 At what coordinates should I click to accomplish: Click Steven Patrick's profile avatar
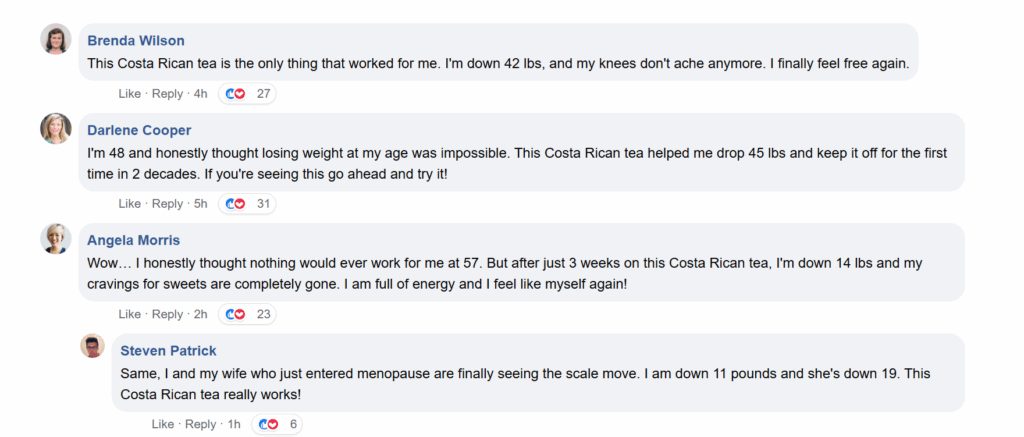click(x=92, y=347)
